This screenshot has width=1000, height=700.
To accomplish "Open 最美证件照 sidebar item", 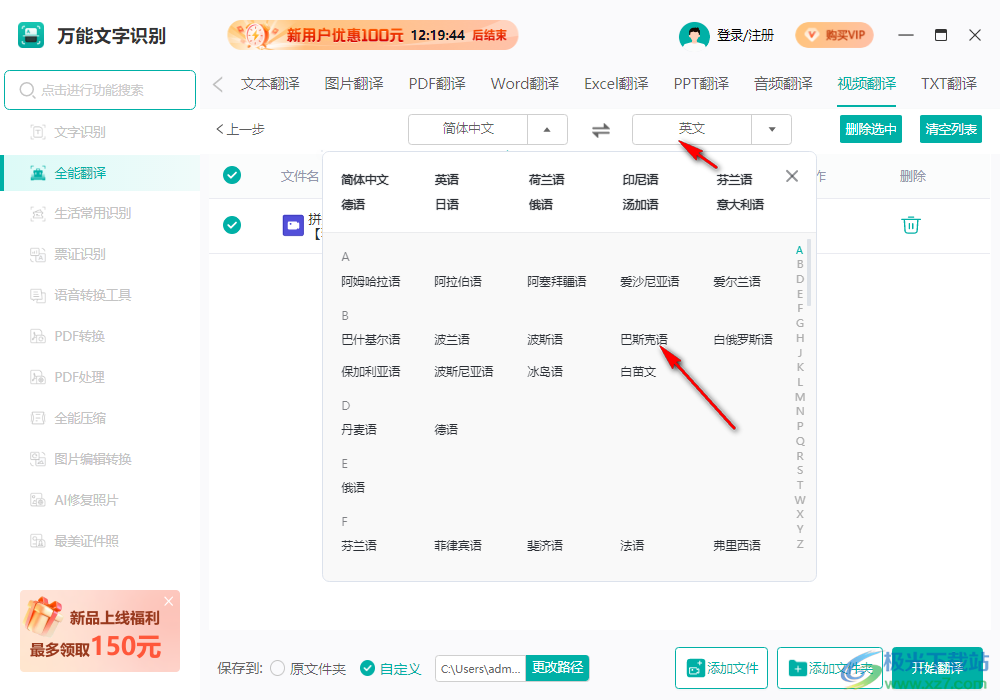I will point(74,541).
